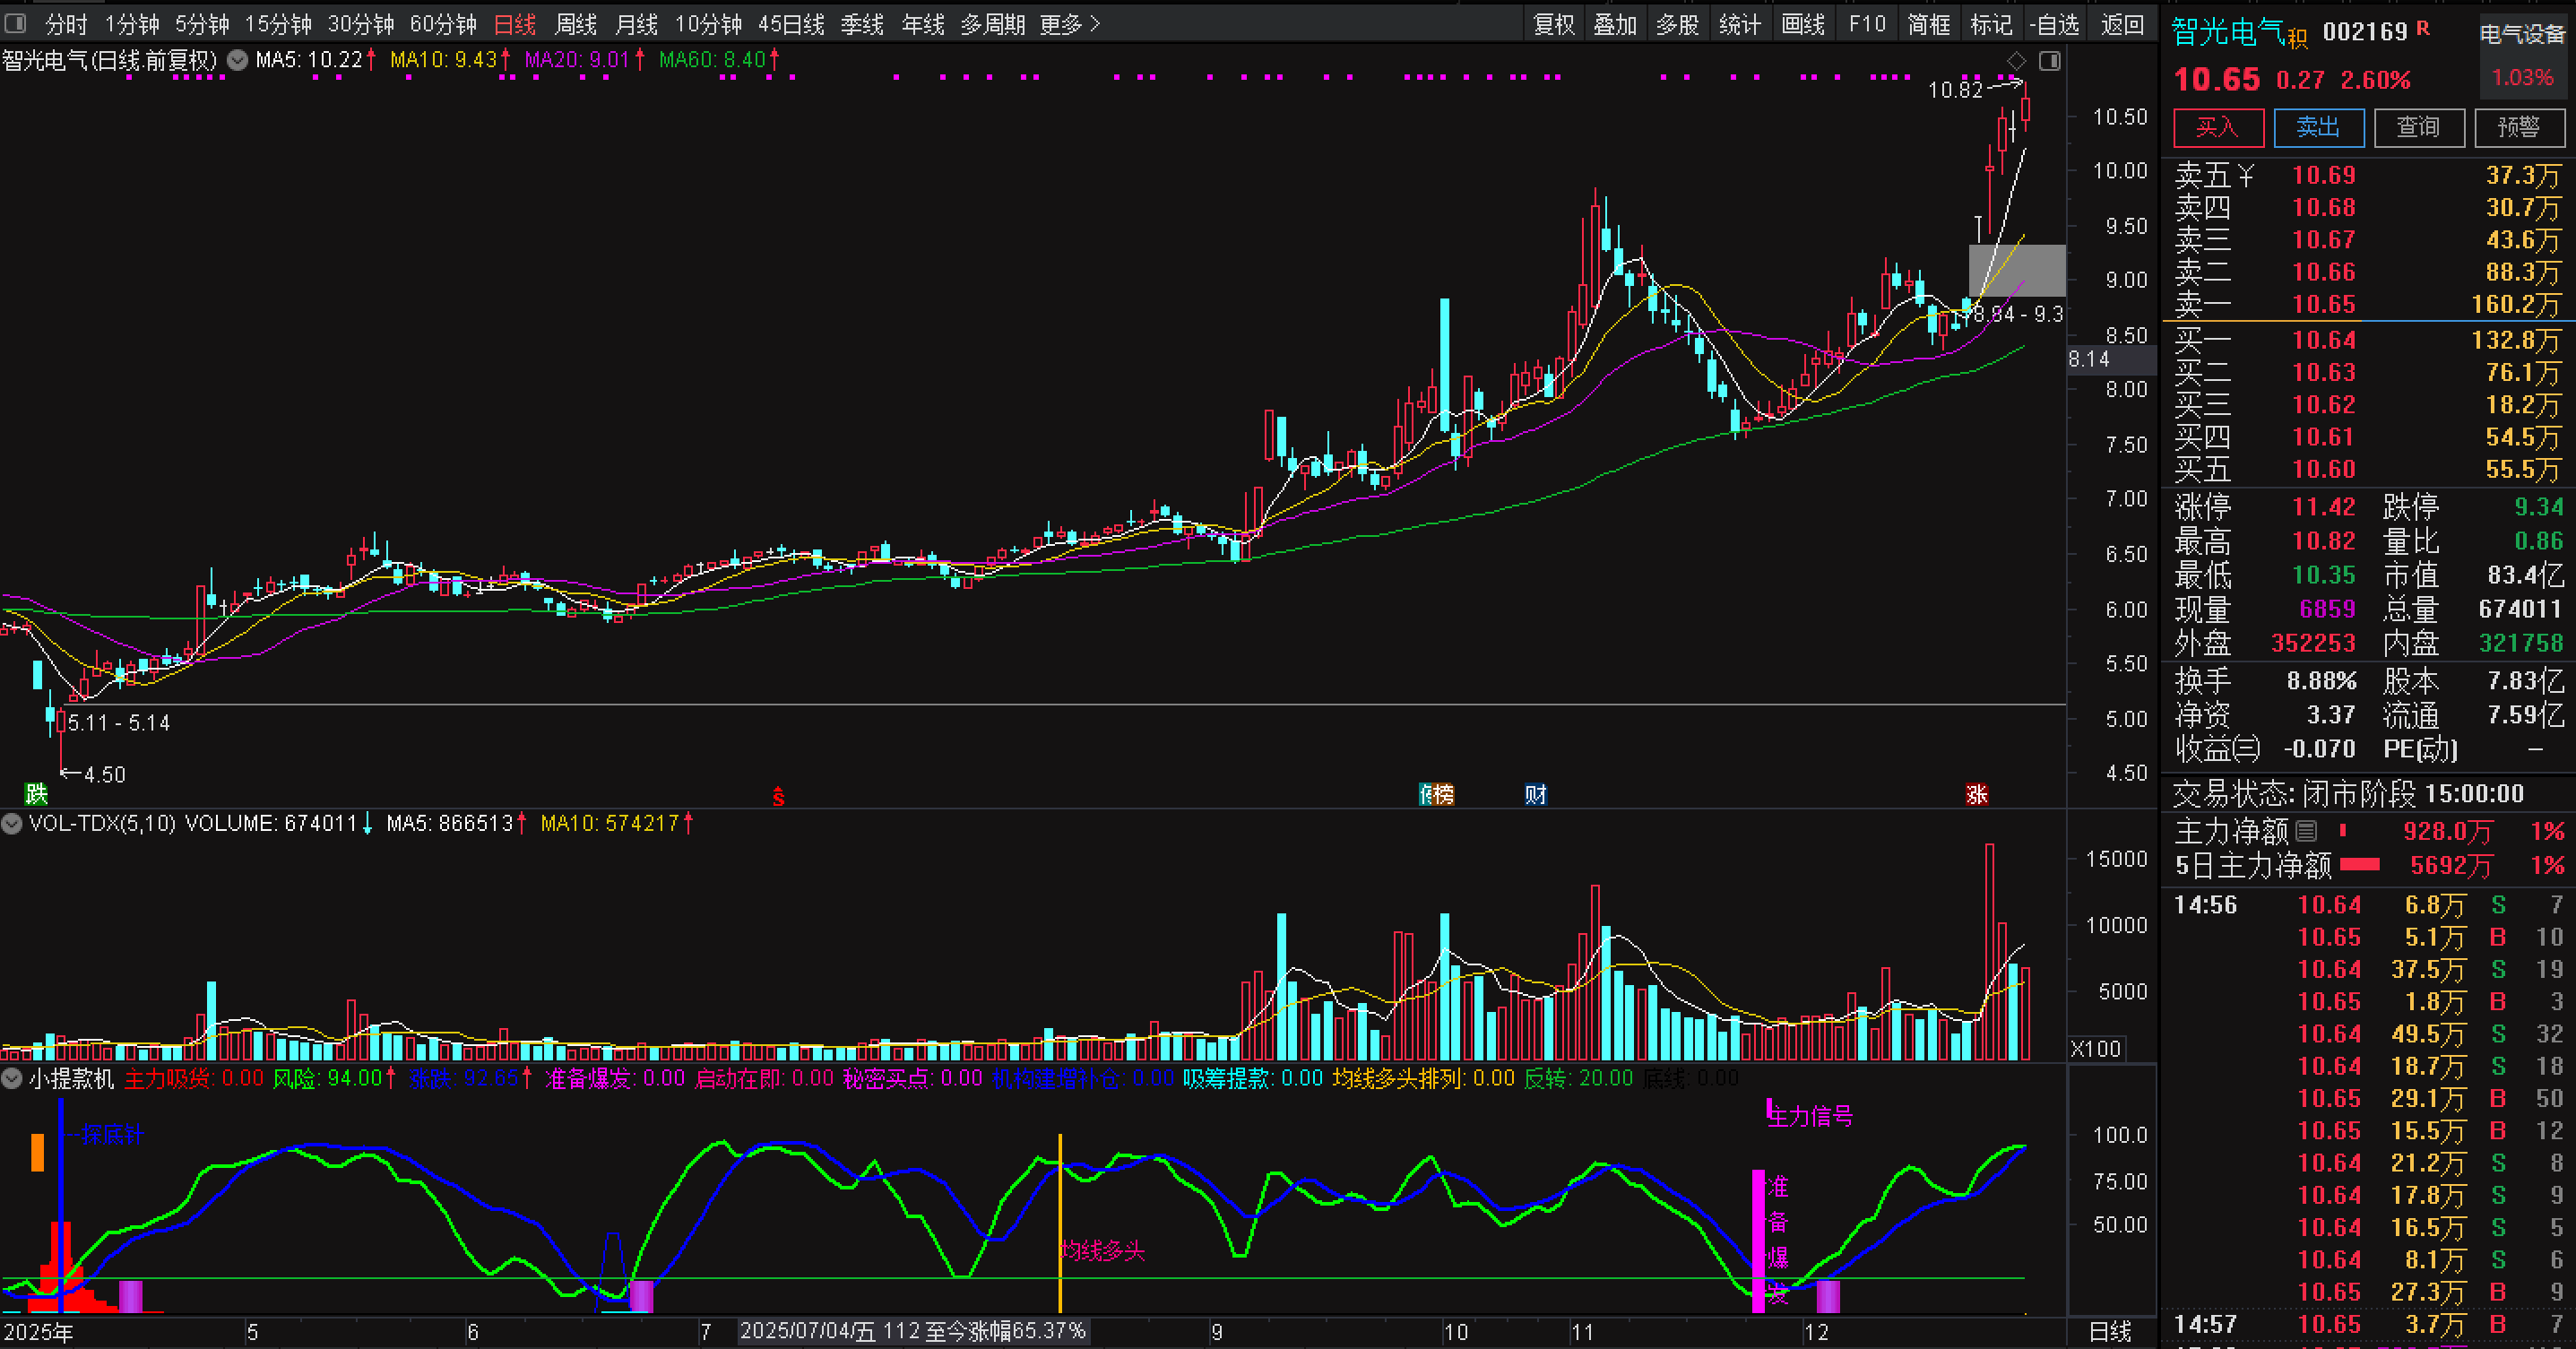The image size is (2576, 1349).
Task: Select the 60分钟 period tab
Action: (443, 23)
